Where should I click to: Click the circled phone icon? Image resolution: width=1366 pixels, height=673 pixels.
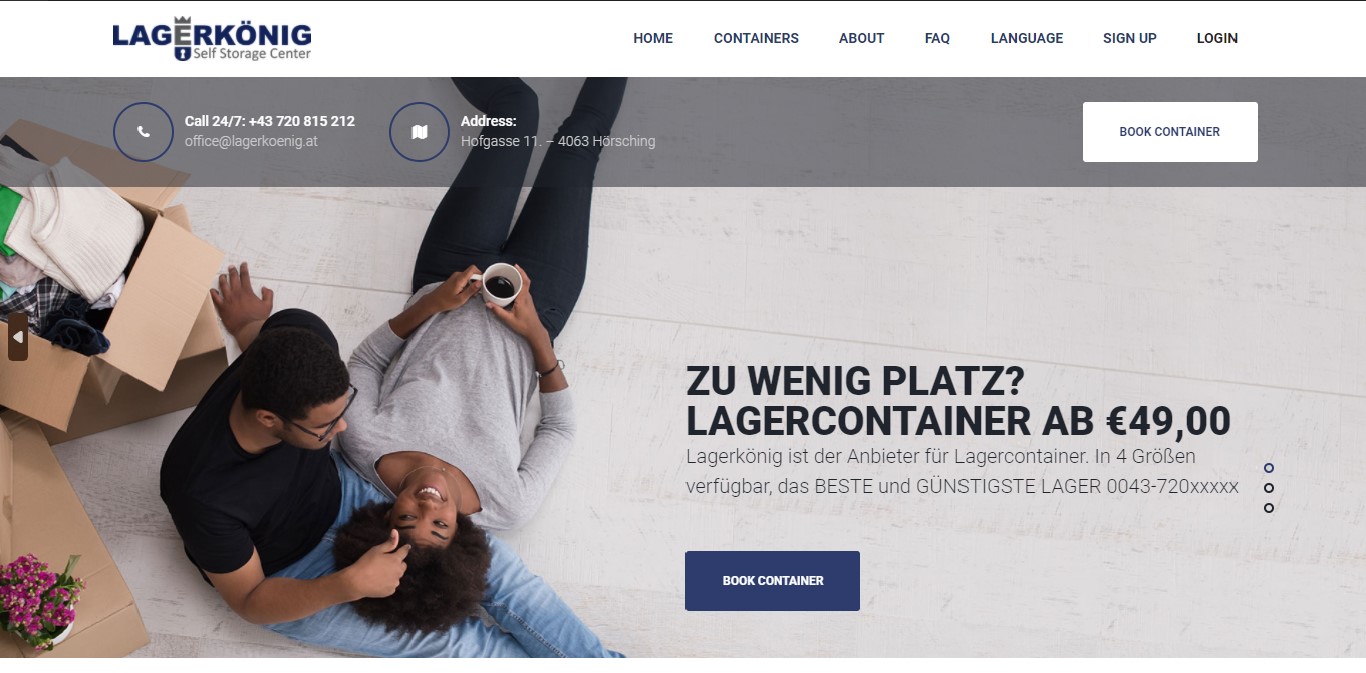point(143,132)
